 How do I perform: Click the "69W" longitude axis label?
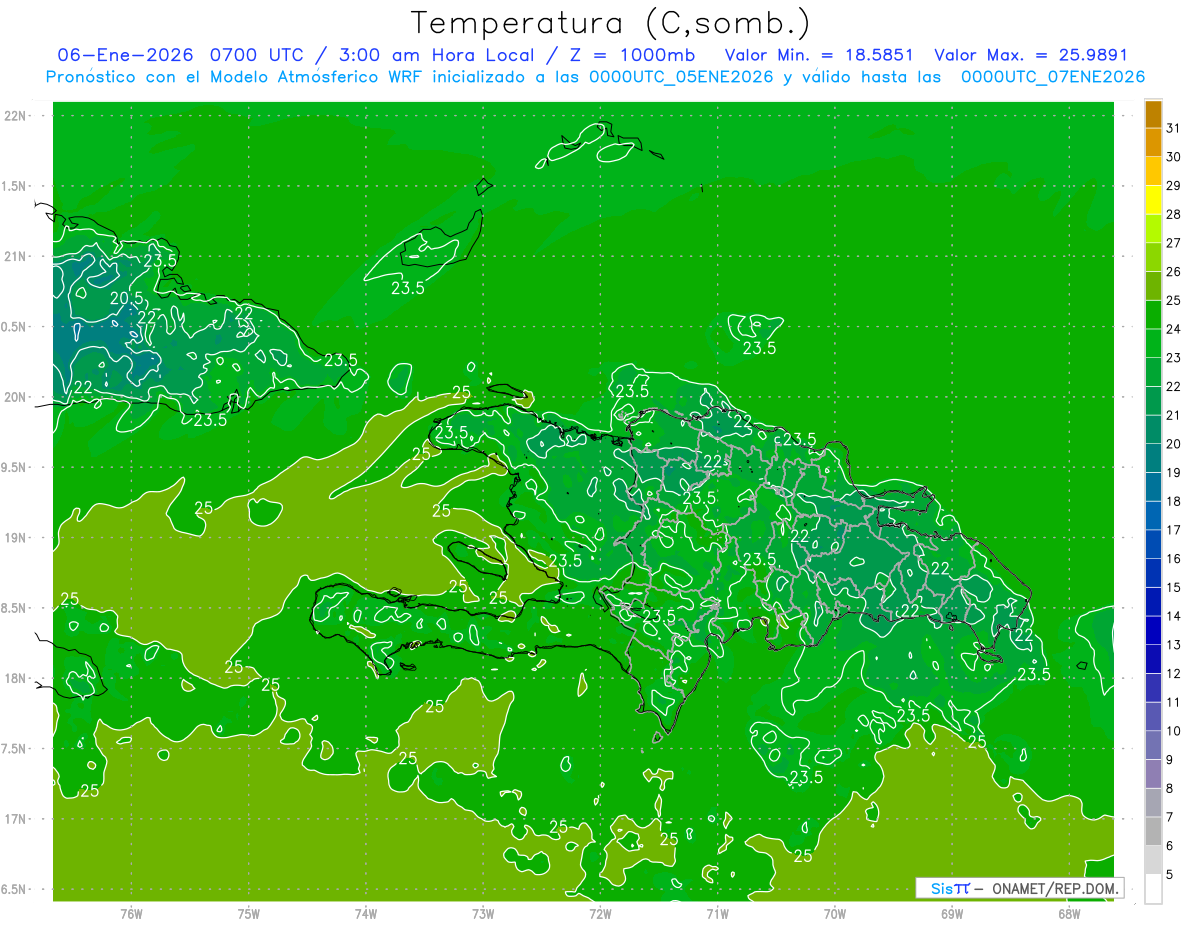coord(952,914)
